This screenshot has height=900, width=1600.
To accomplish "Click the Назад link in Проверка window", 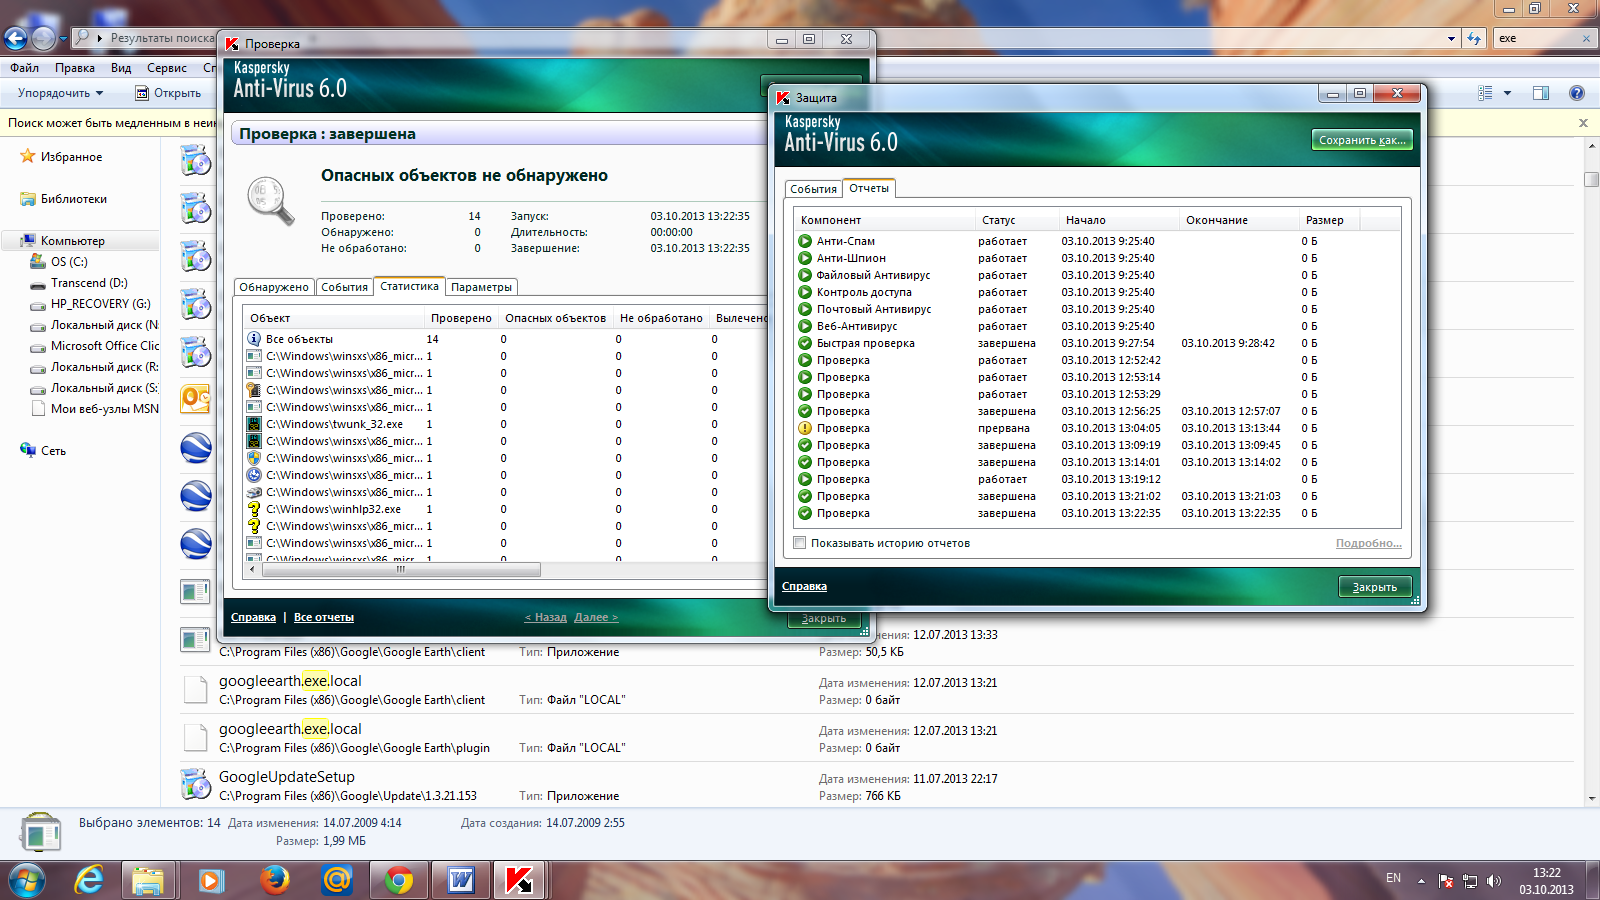I will coord(546,617).
